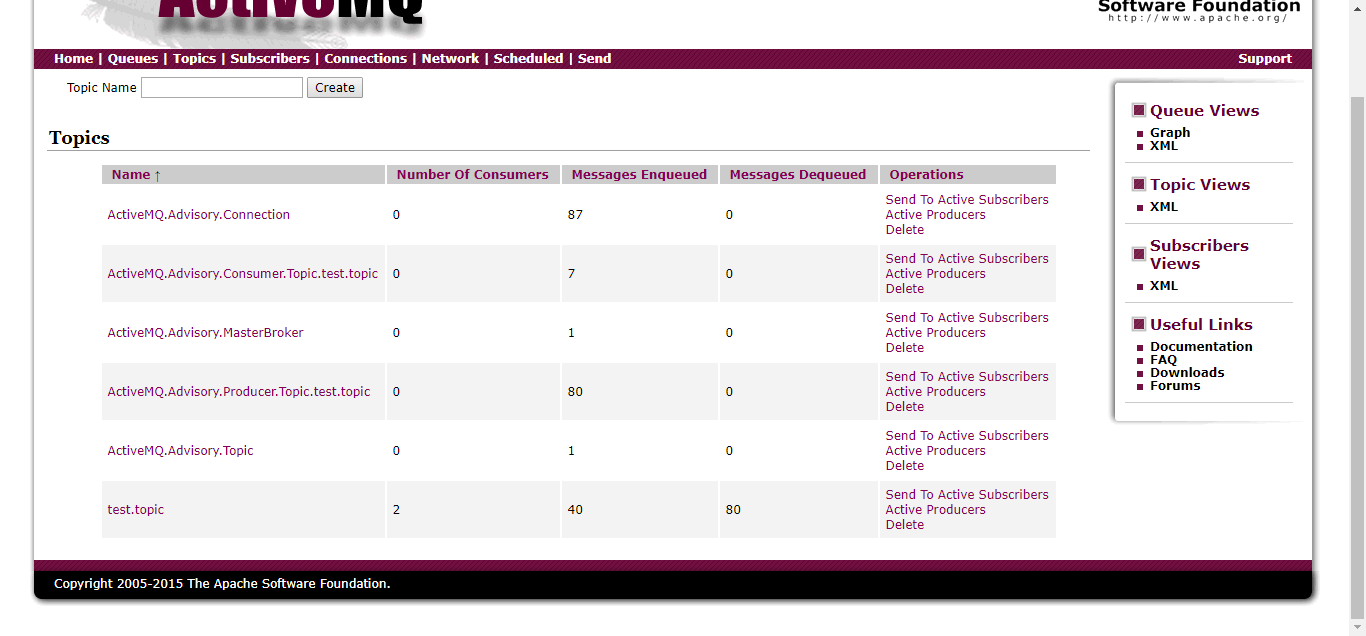The image size is (1366, 636).
Task: View Active Producers for ActiveMQ.Advisory.Connection
Action: point(936,215)
